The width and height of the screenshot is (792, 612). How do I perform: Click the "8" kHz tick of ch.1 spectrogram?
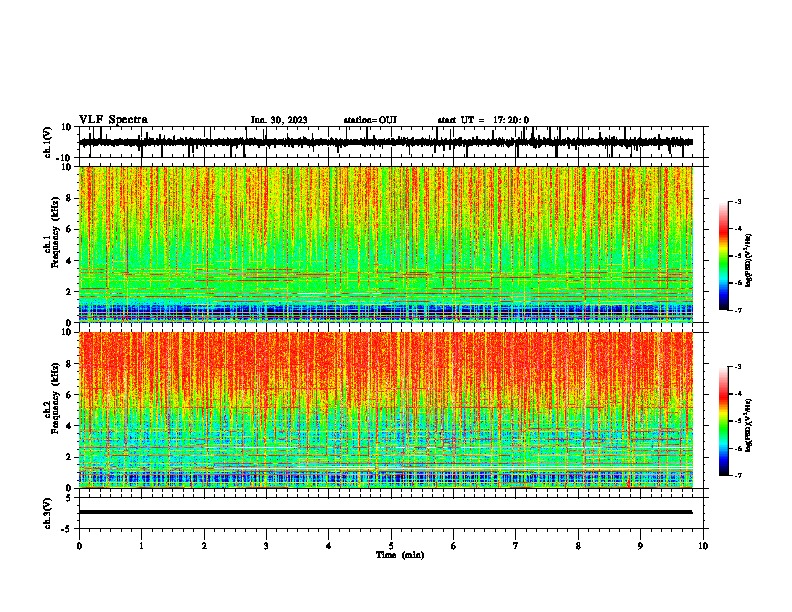tap(69, 198)
